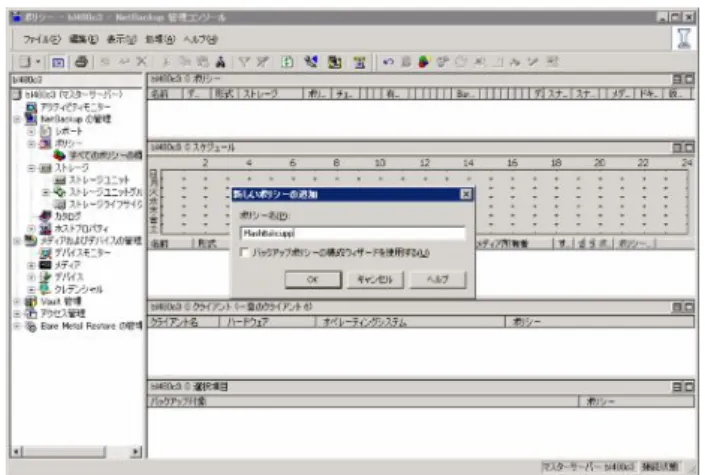Viewport: 705px width, 475px height.
Task: Select レポート node in the tree
Action: [x=69, y=131]
